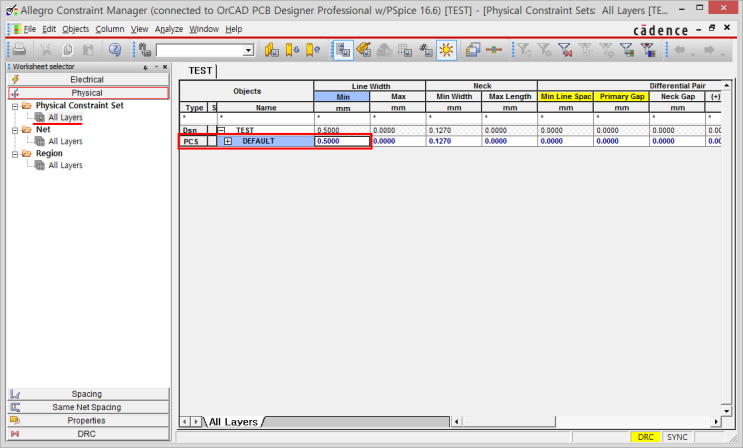Click the yellow bookmark icon with down arrow
This screenshot has width=743, height=448.
click(x=292, y=50)
